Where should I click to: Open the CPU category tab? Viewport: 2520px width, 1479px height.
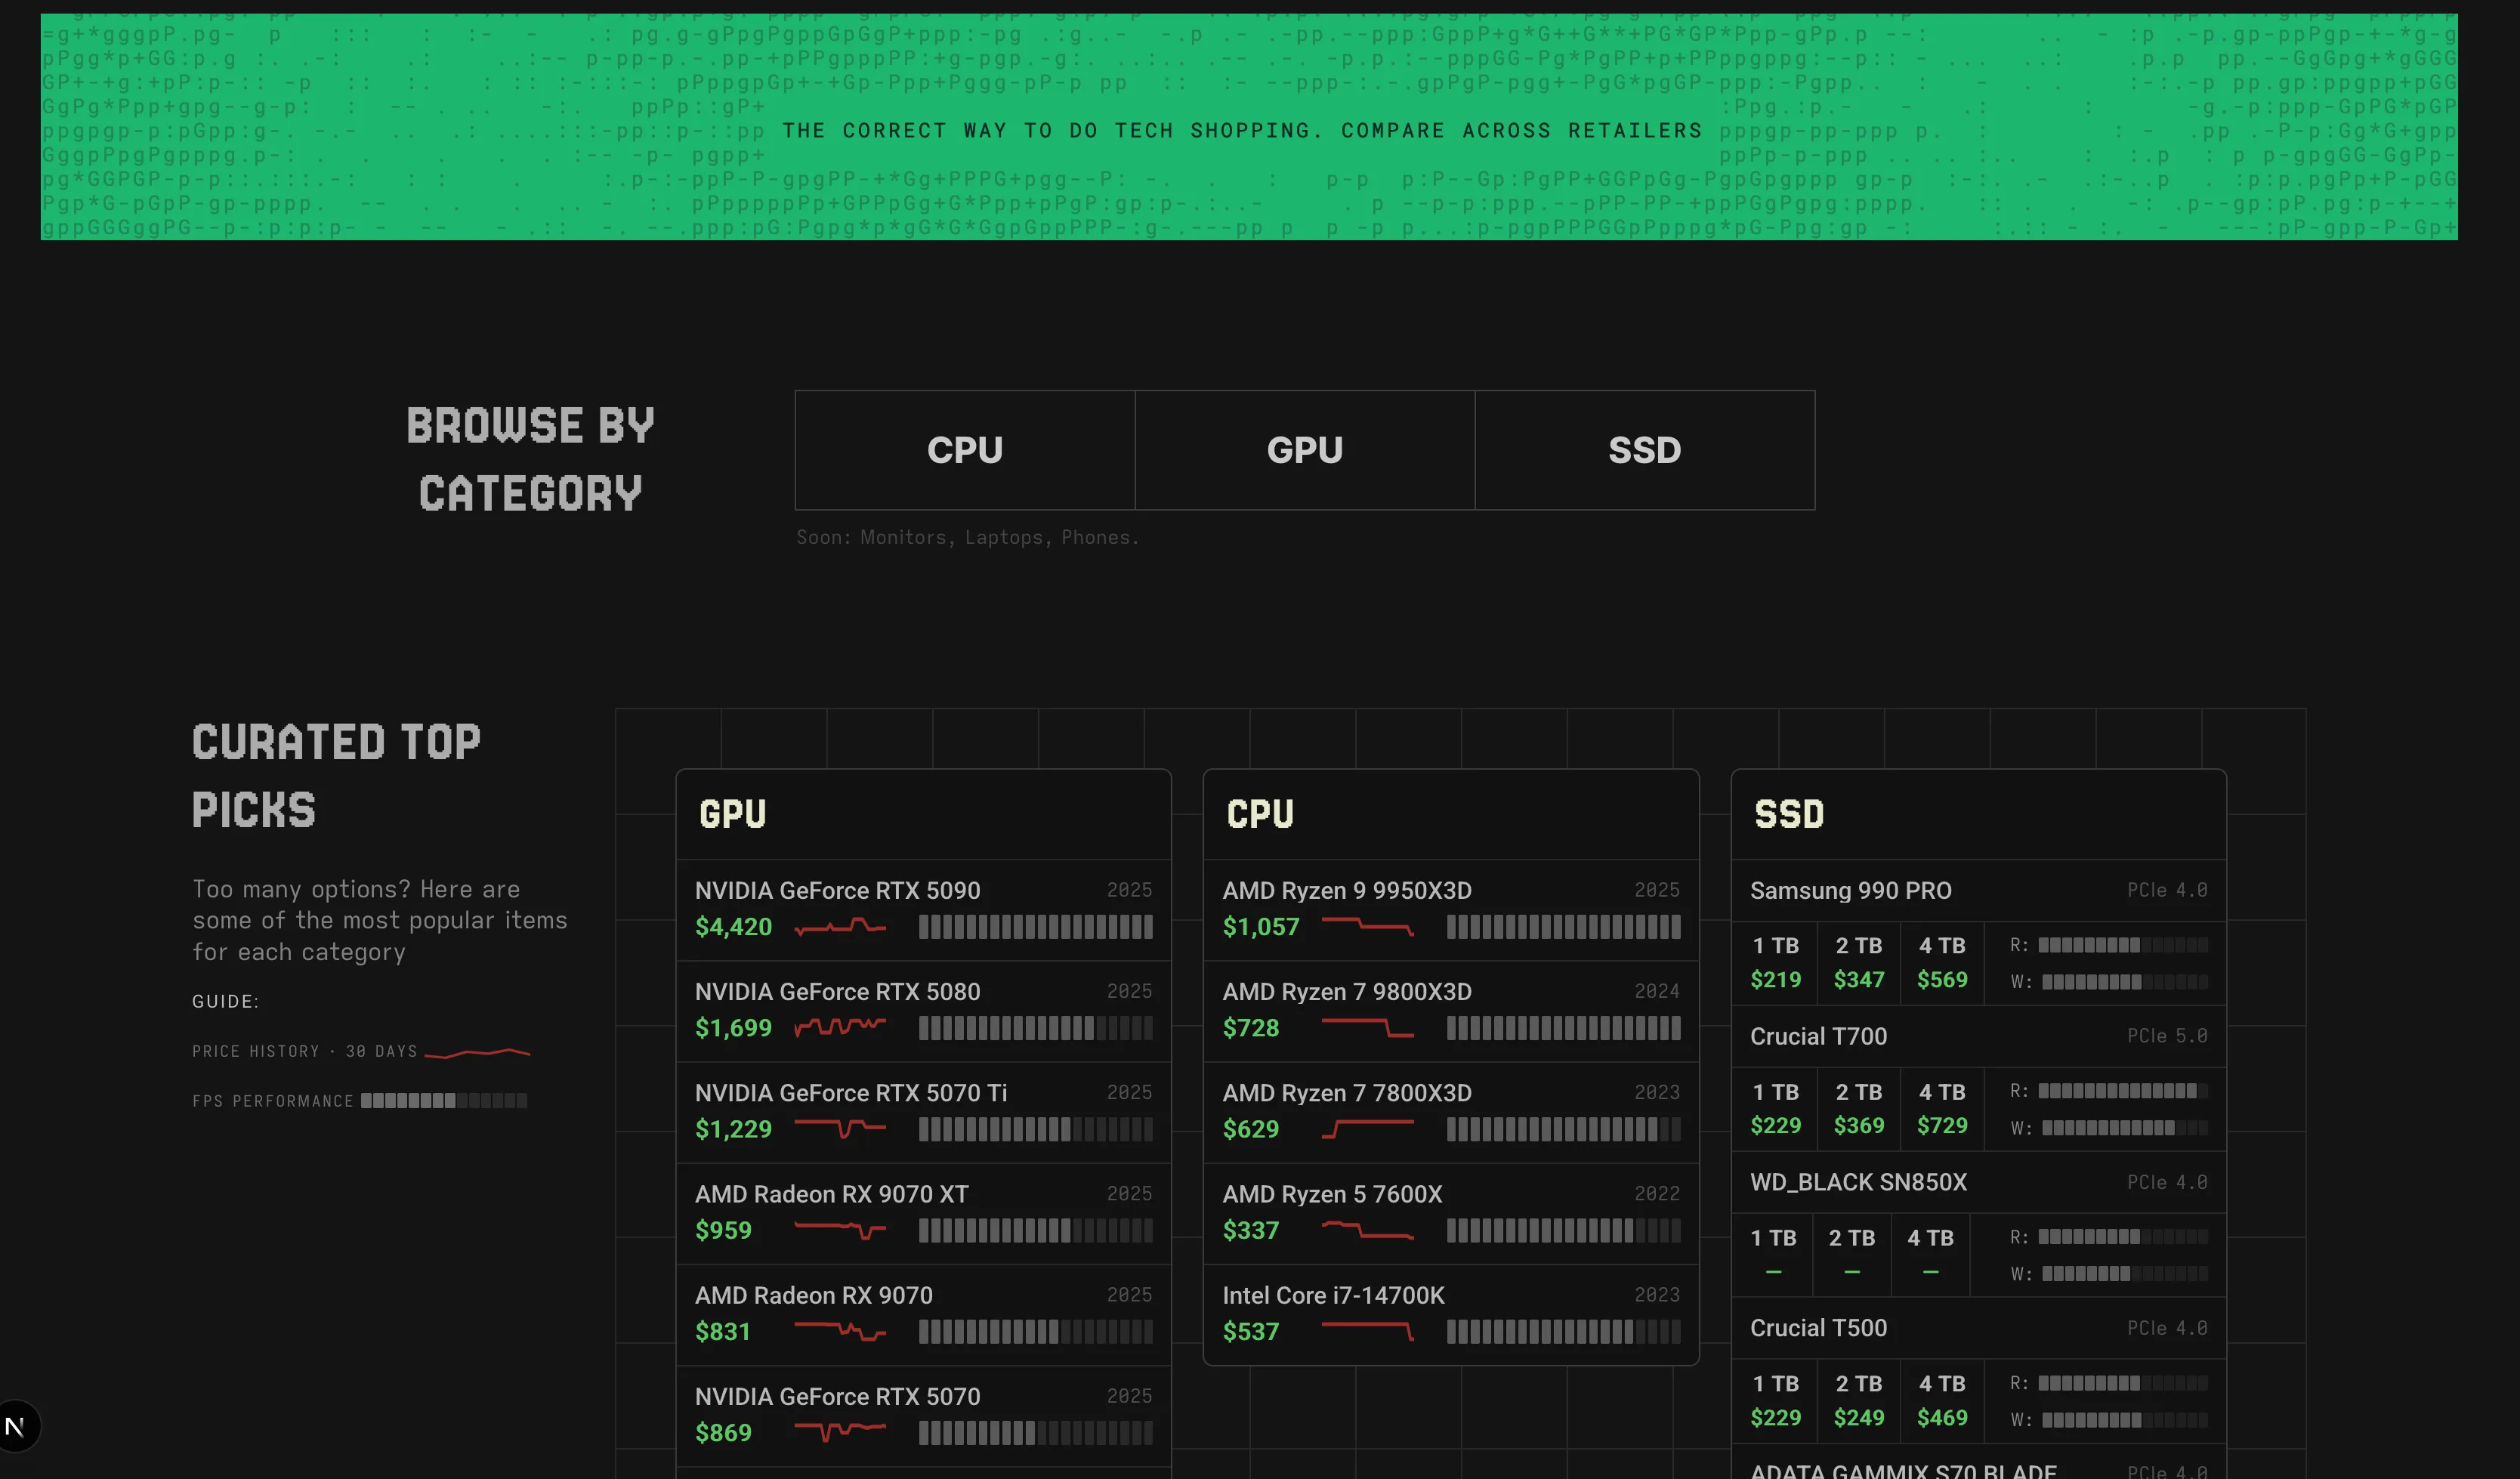click(x=964, y=450)
